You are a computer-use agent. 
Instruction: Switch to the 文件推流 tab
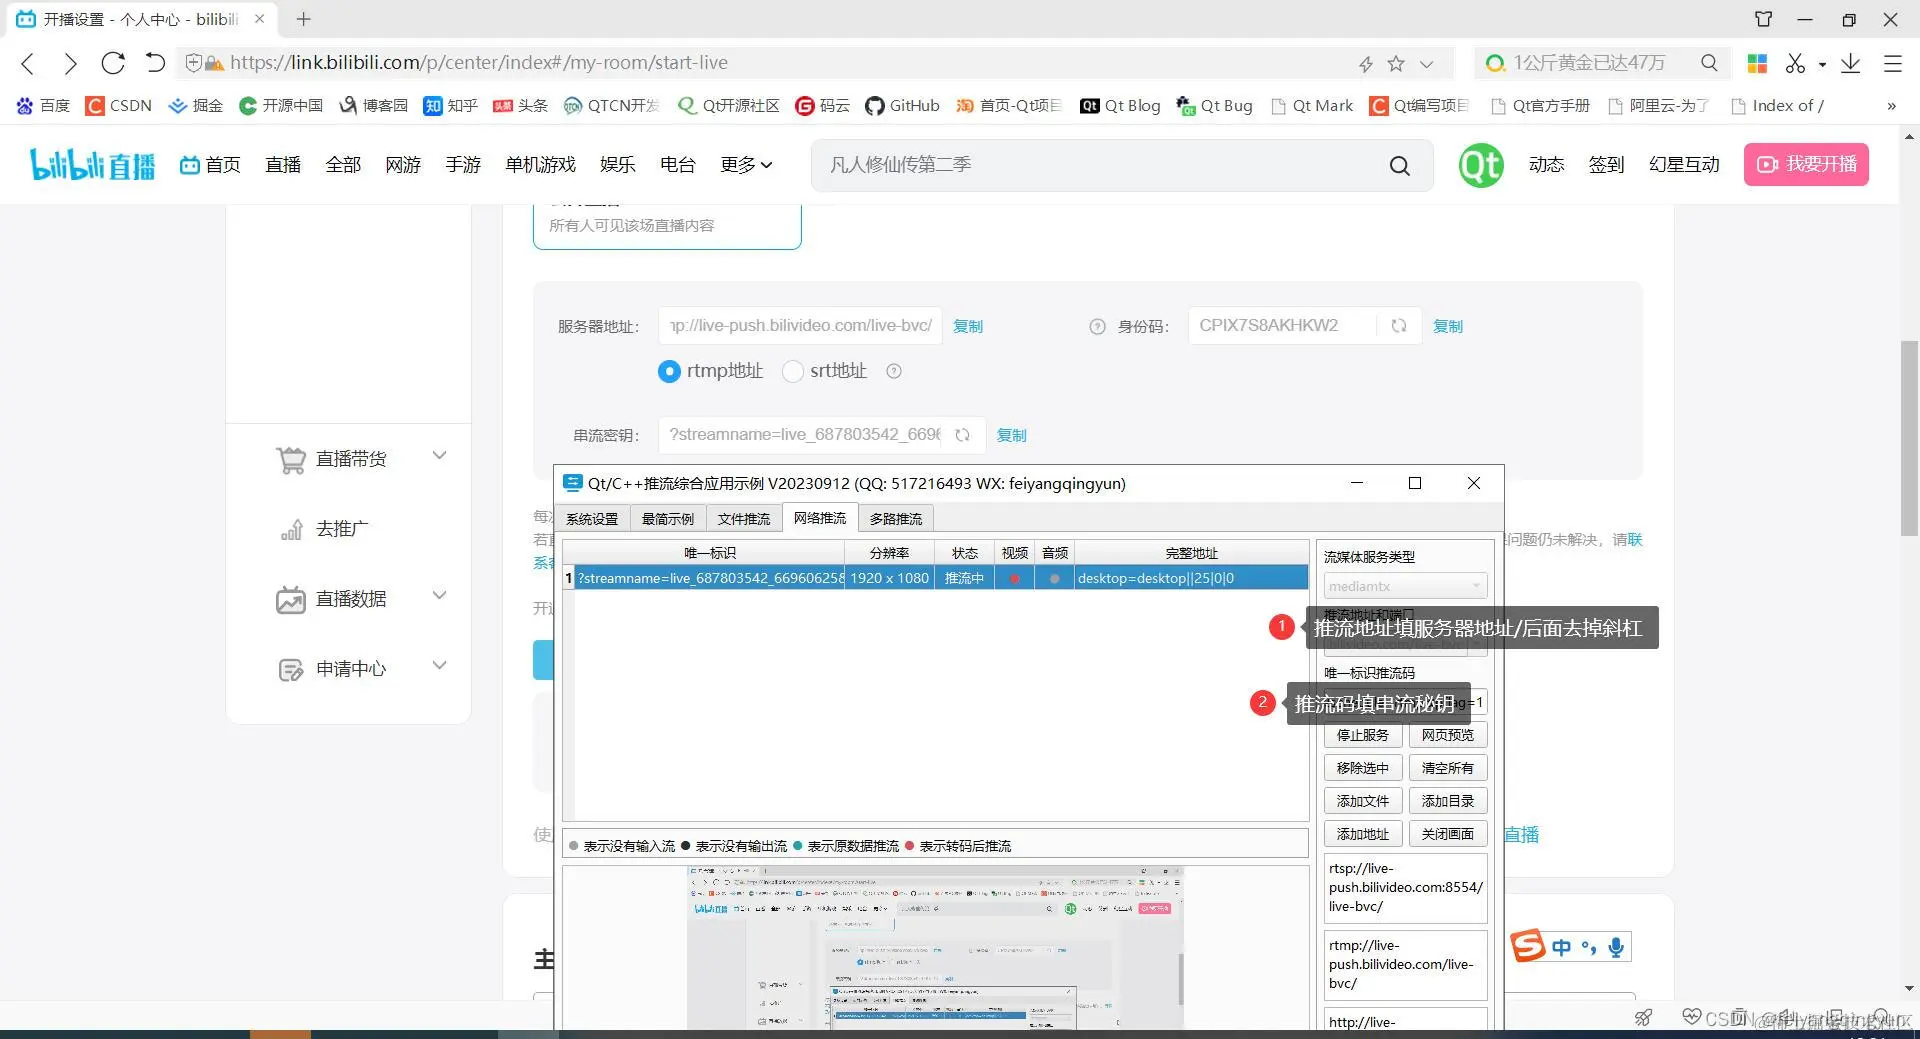[744, 519]
